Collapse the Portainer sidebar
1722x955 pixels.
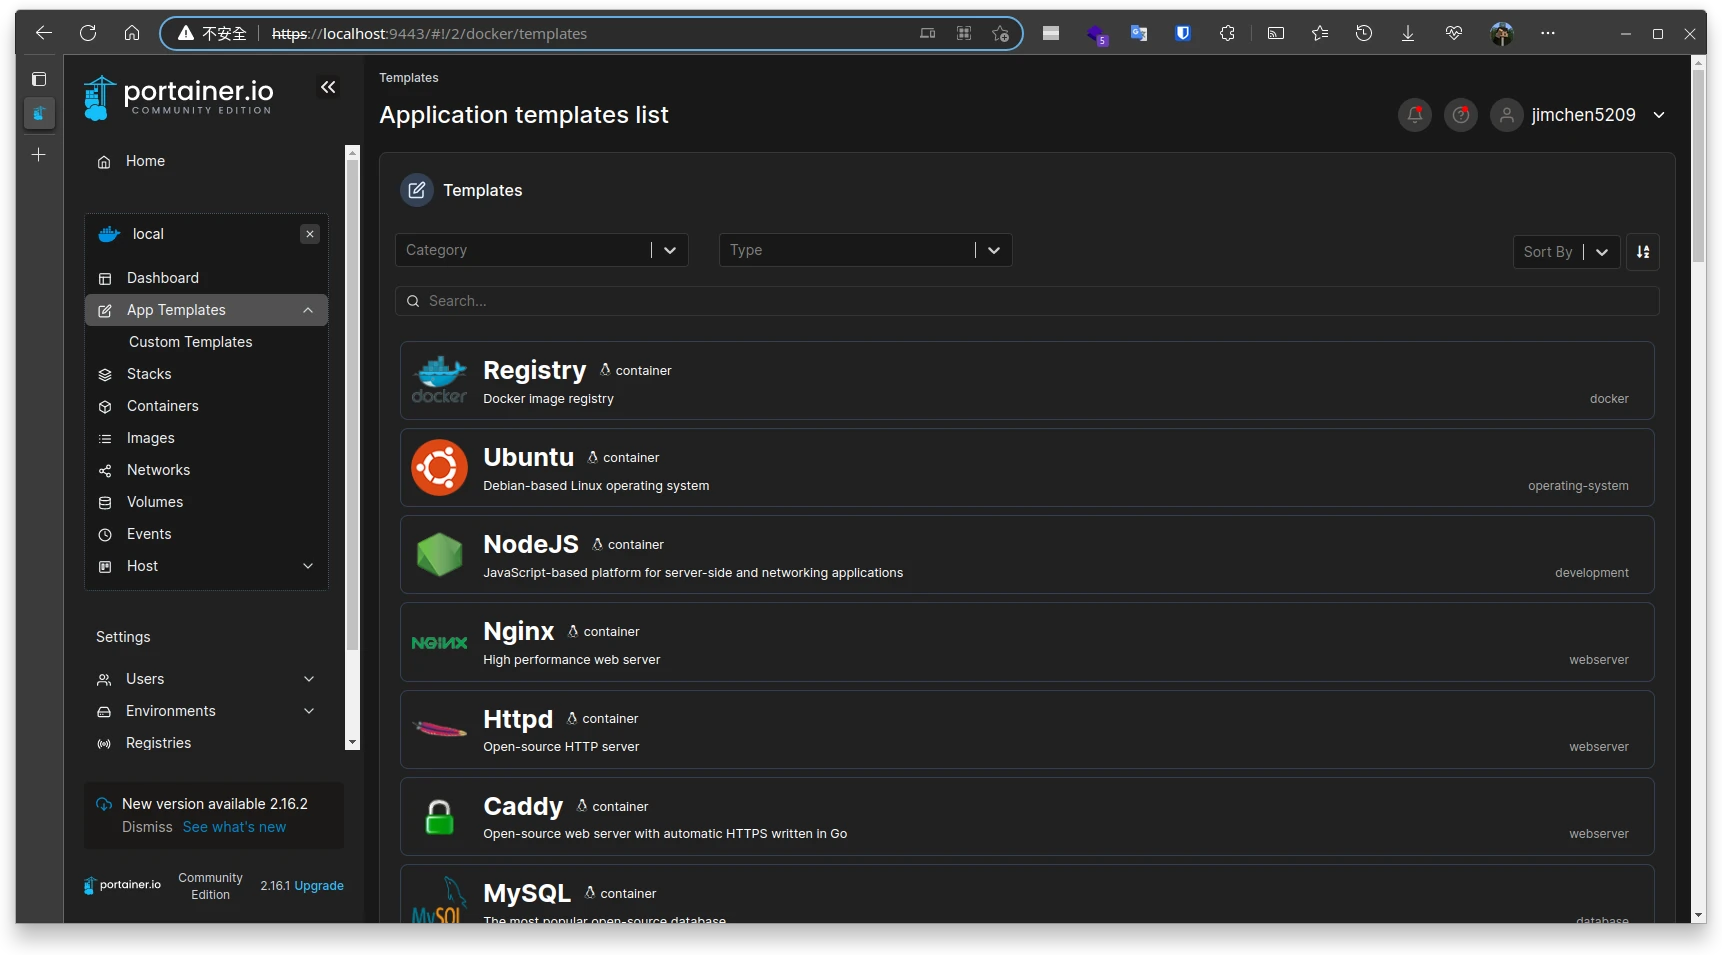(328, 88)
